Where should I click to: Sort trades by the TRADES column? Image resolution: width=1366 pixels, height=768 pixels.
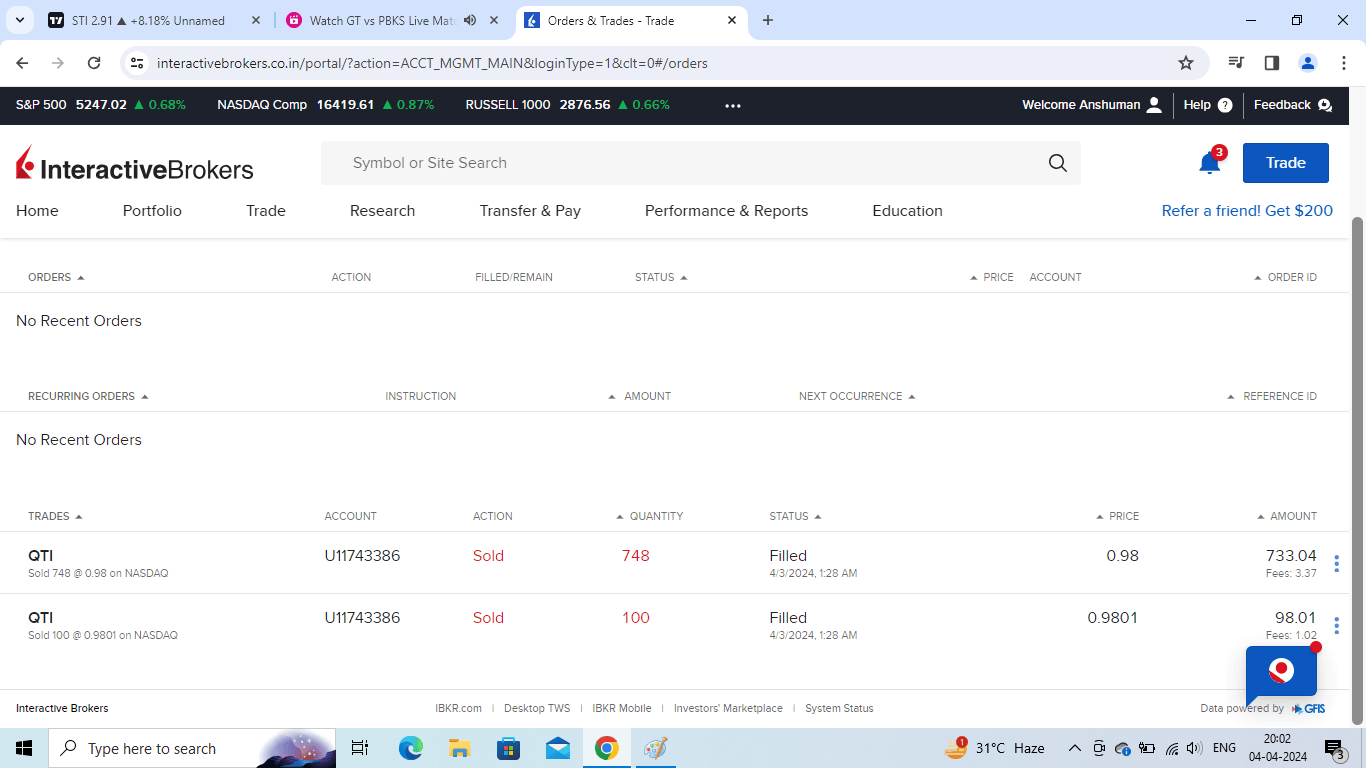[55, 516]
